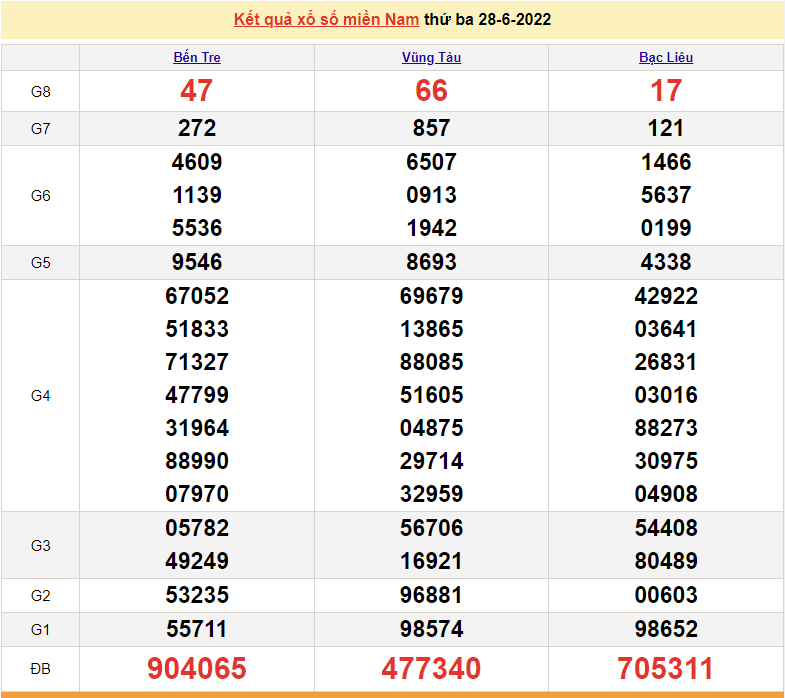Image resolution: width=785 pixels, height=698 pixels.
Task: Select Vũng Tàu special prize number 477340
Action: coord(431,669)
